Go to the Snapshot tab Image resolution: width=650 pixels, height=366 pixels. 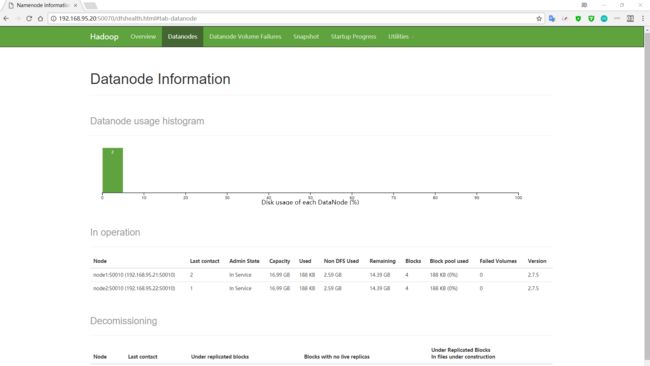tap(306, 36)
